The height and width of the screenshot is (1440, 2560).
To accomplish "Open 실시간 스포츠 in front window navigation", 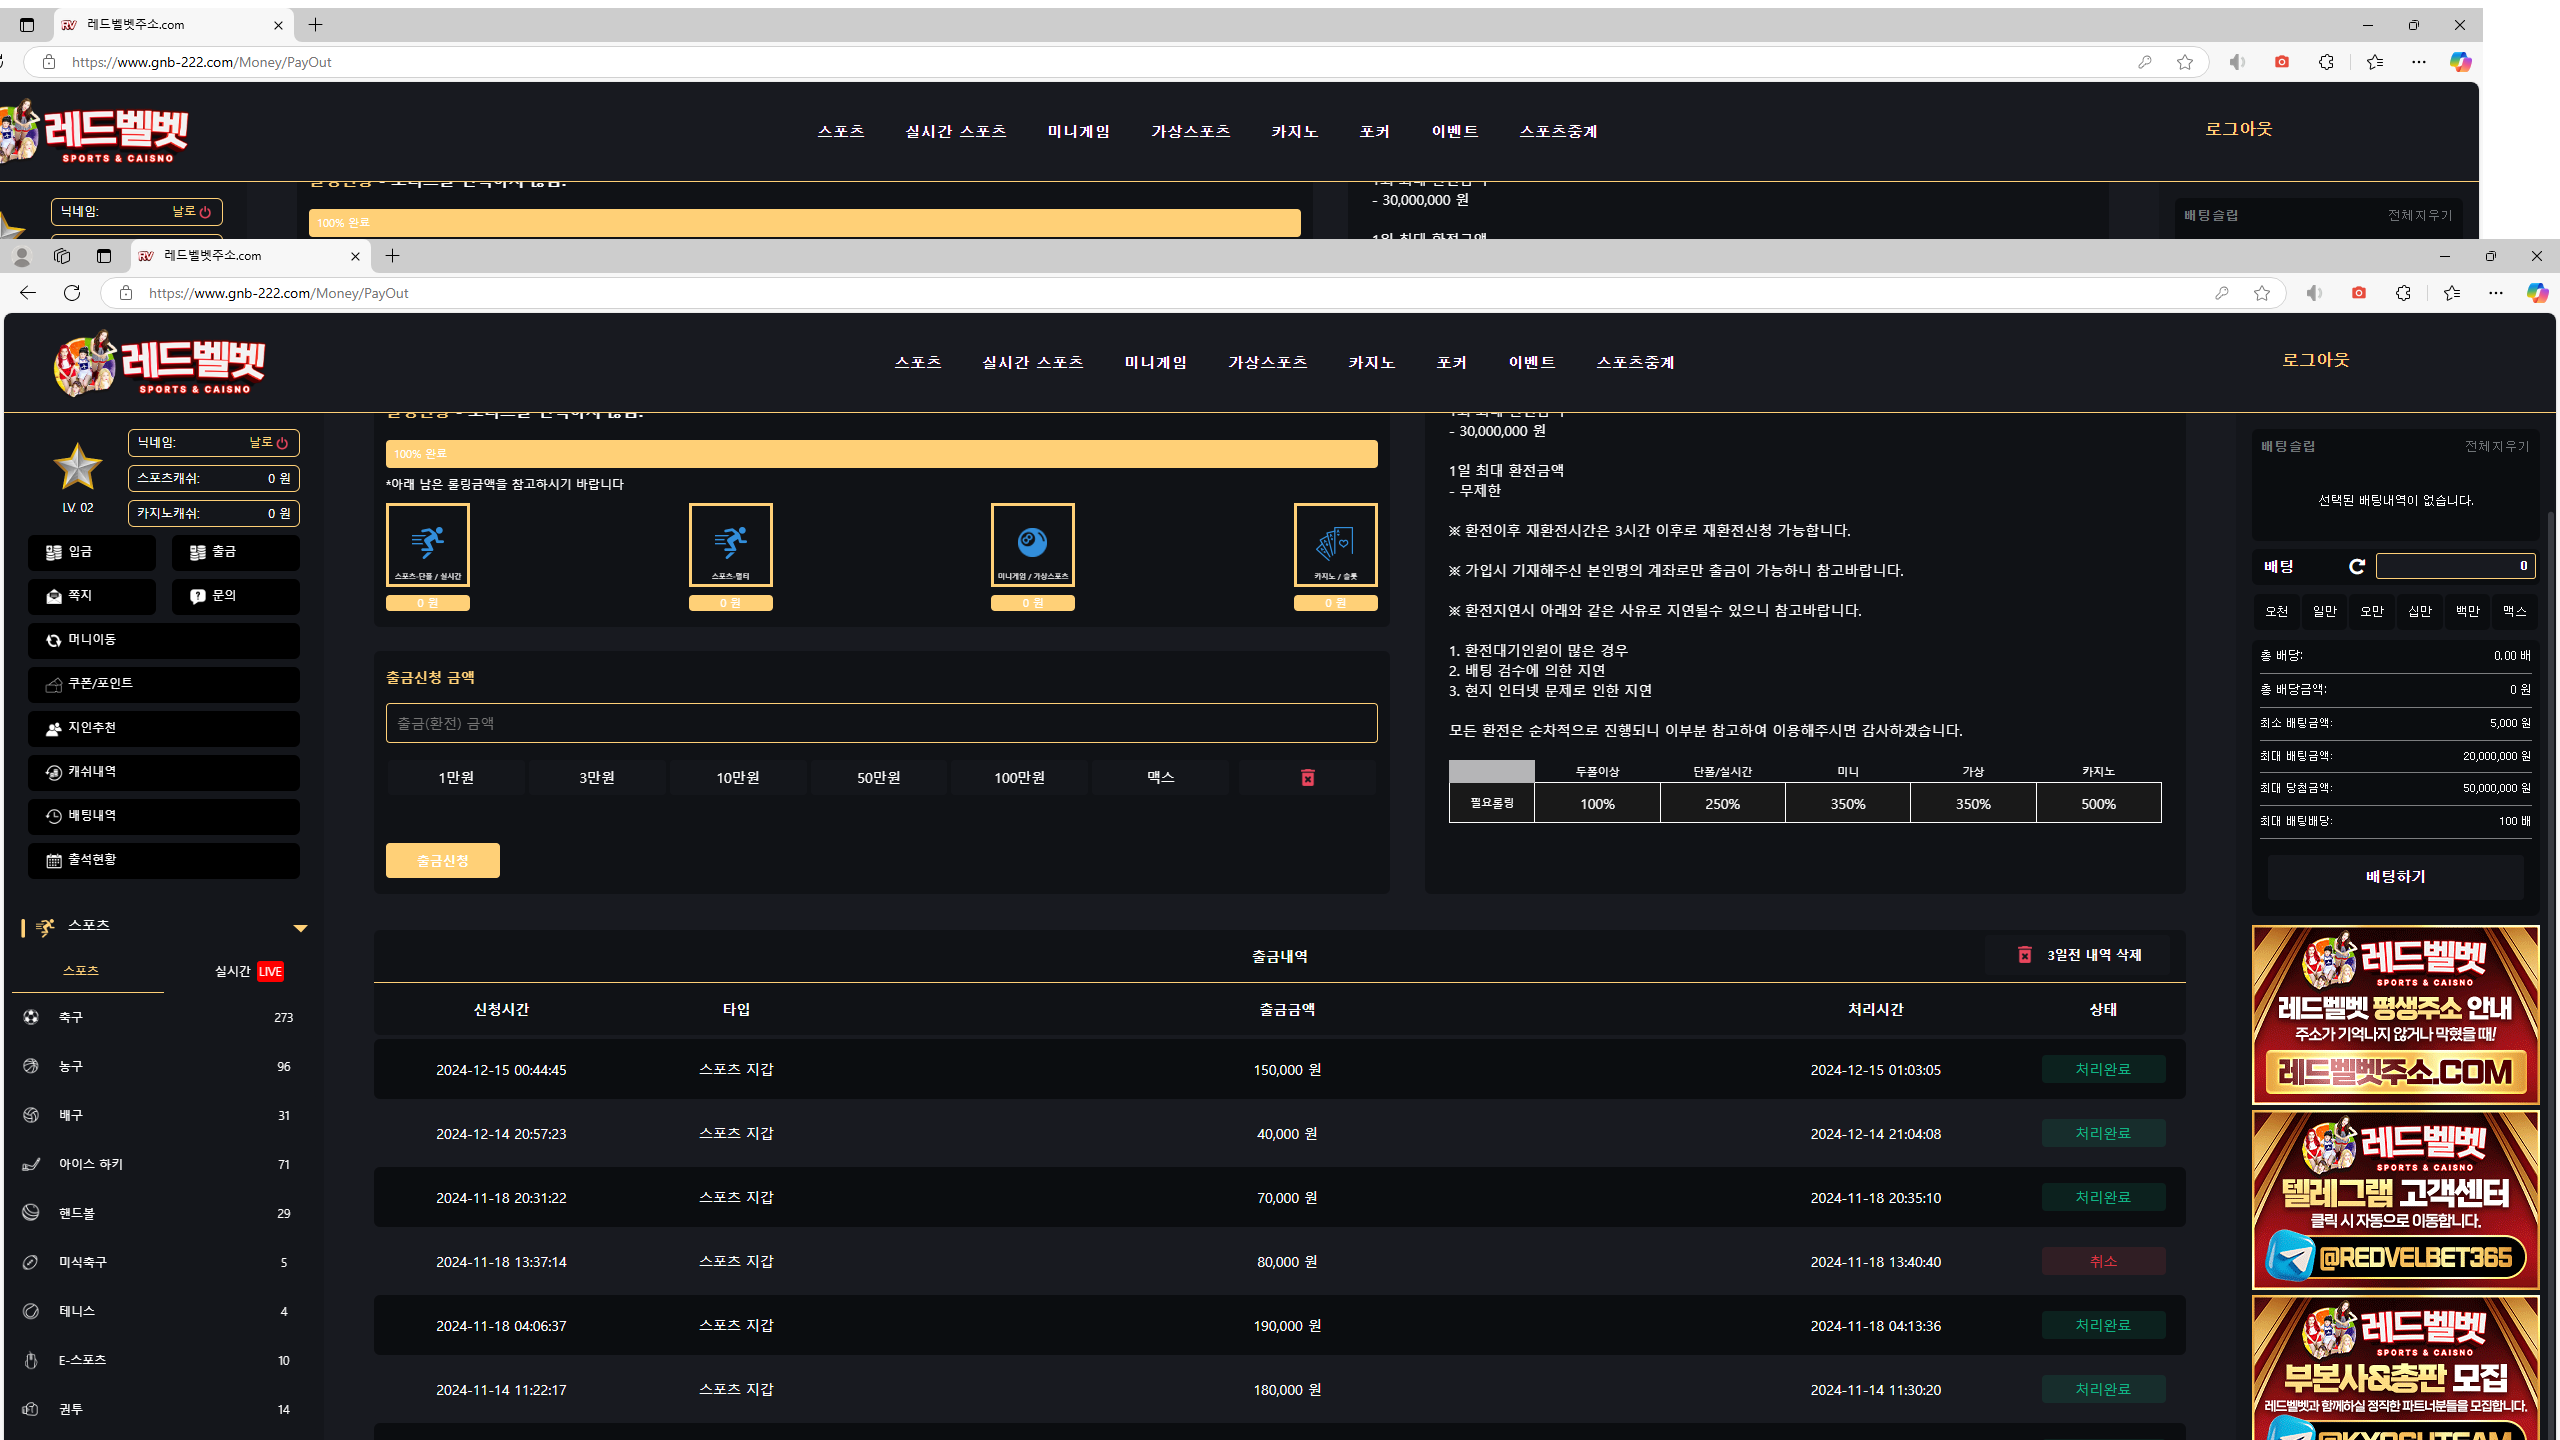I will (1033, 362).
